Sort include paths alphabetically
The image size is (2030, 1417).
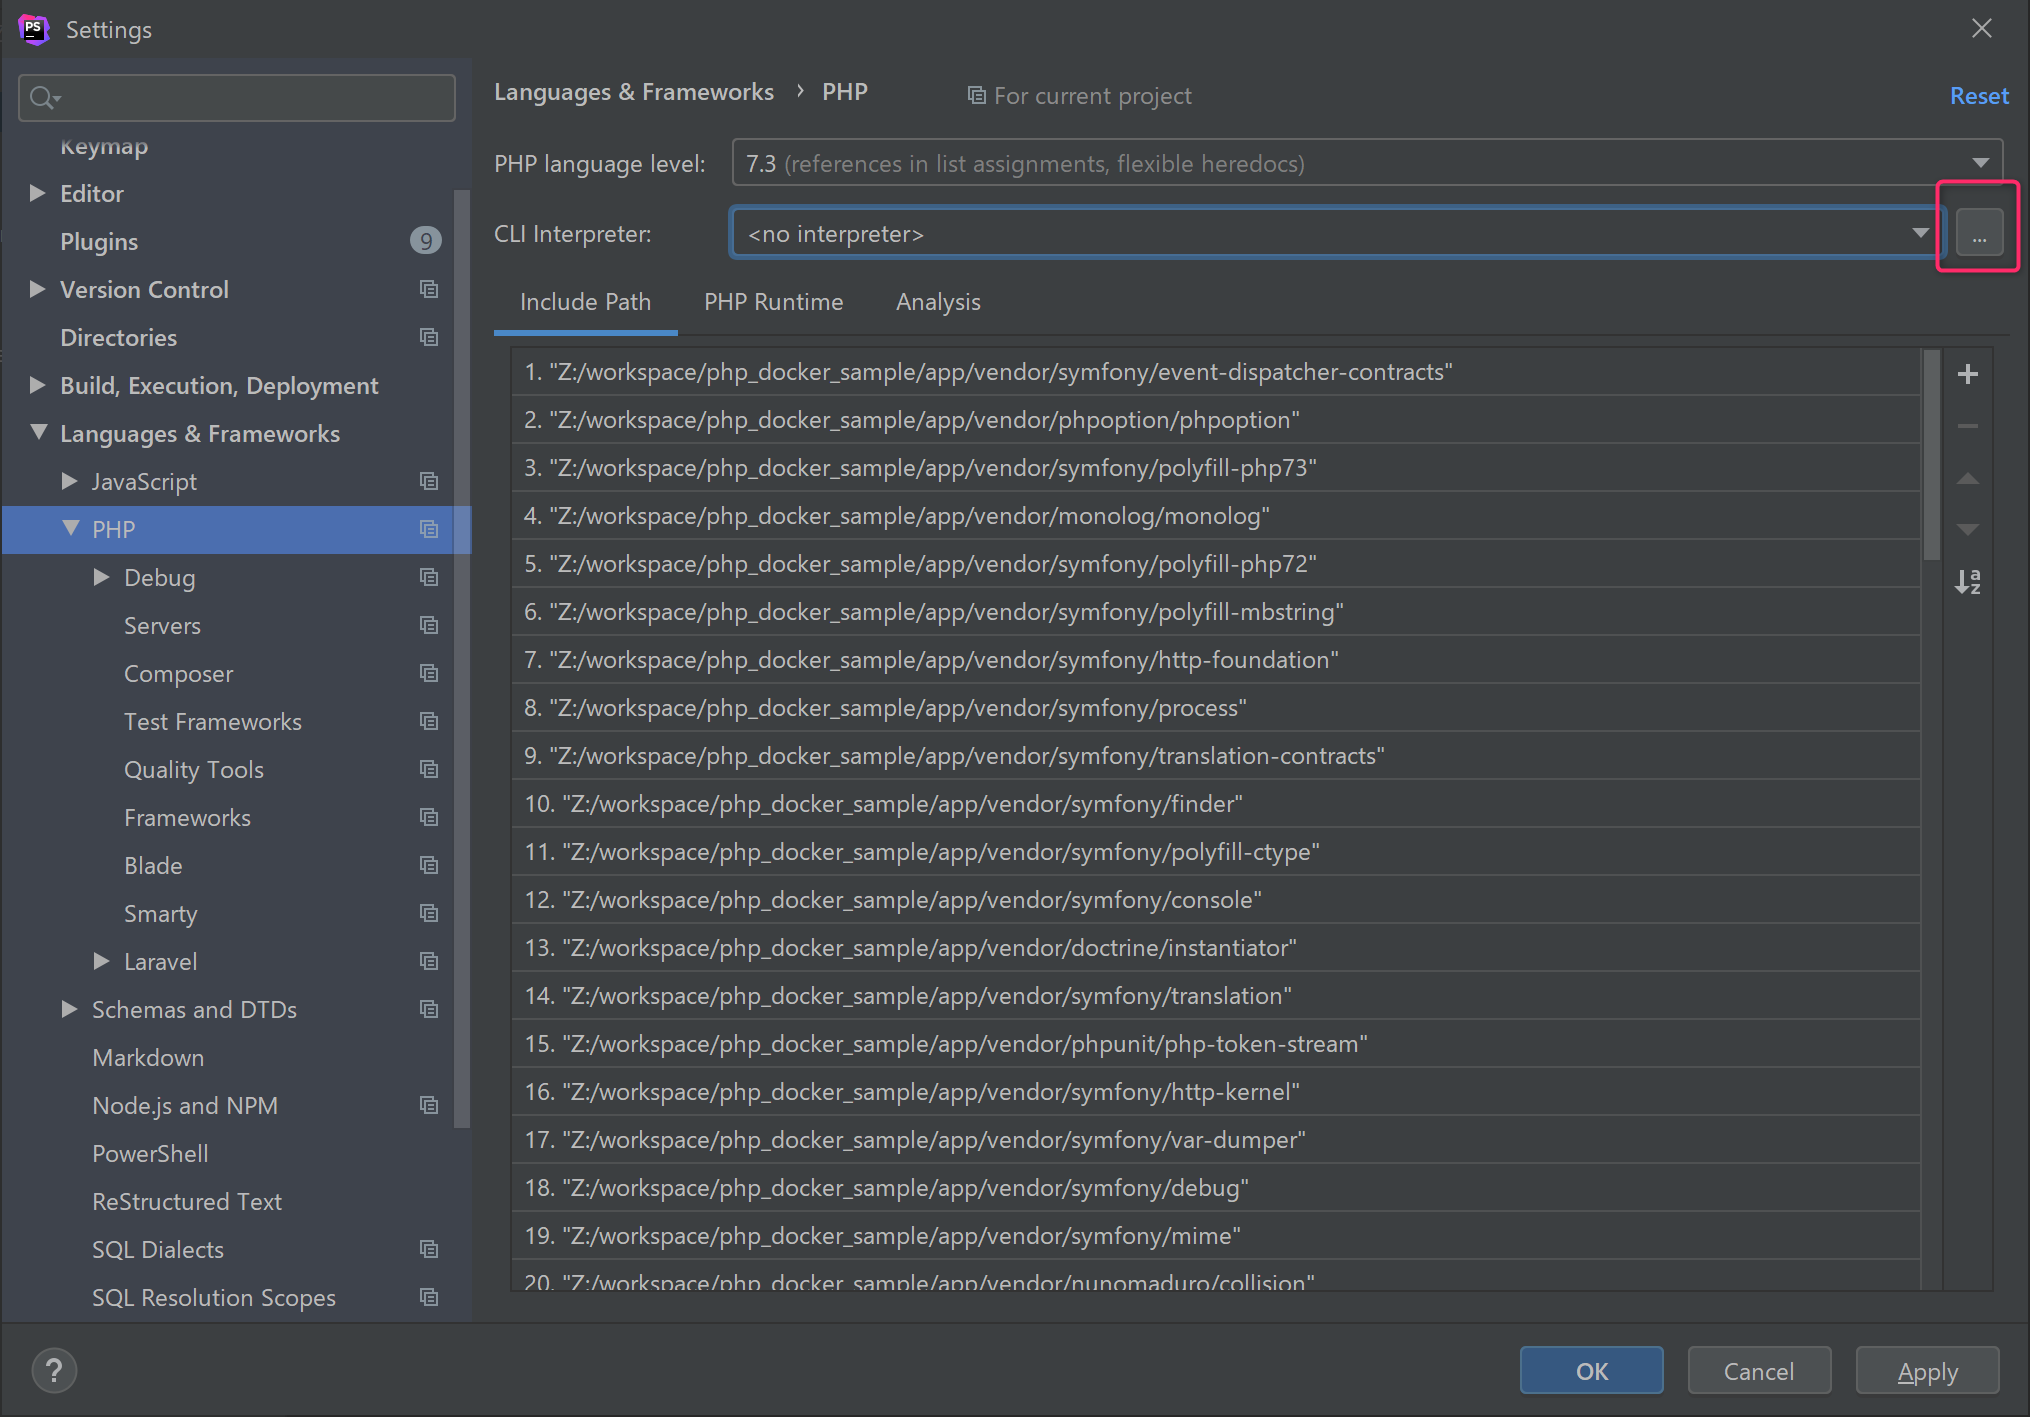[x=1967, y=581]
